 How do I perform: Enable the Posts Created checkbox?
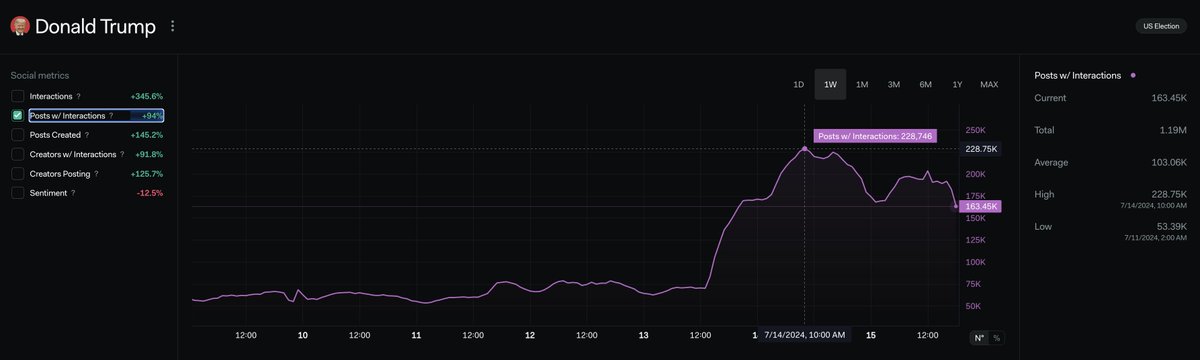tap(17, 135)
